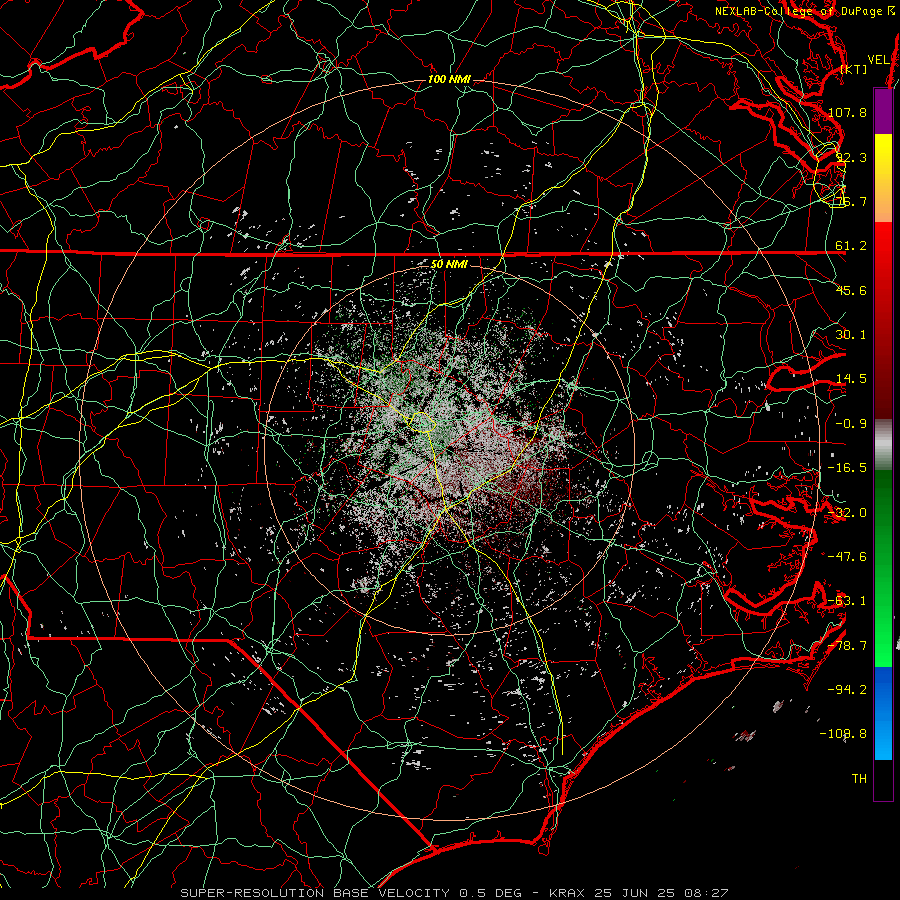This screenshot has width=900, height=900.
Task: Click the -78.7 scale value
Action: [847, 646]
